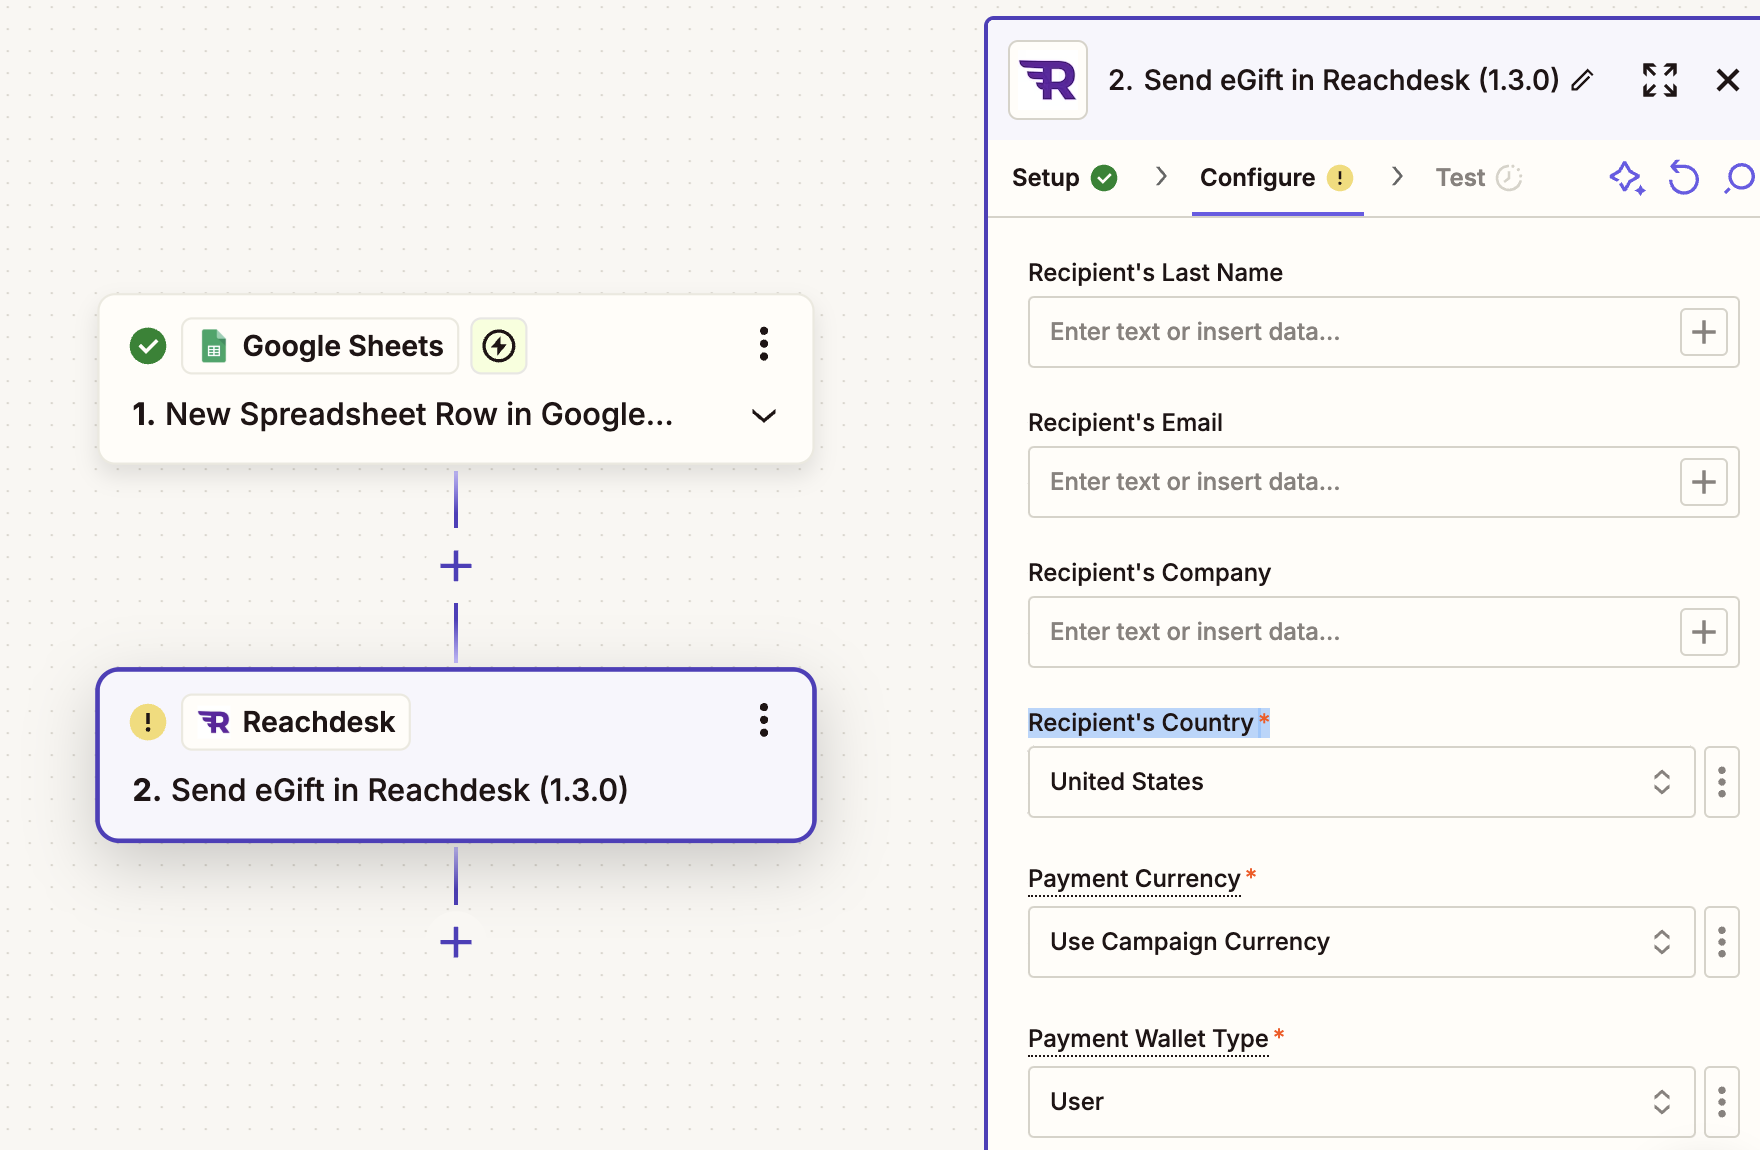This screenshot has height=1150, width=1760.
Task: Click the panel title Send eGift in Reachdesk
Action: [x=1333, y=80]
